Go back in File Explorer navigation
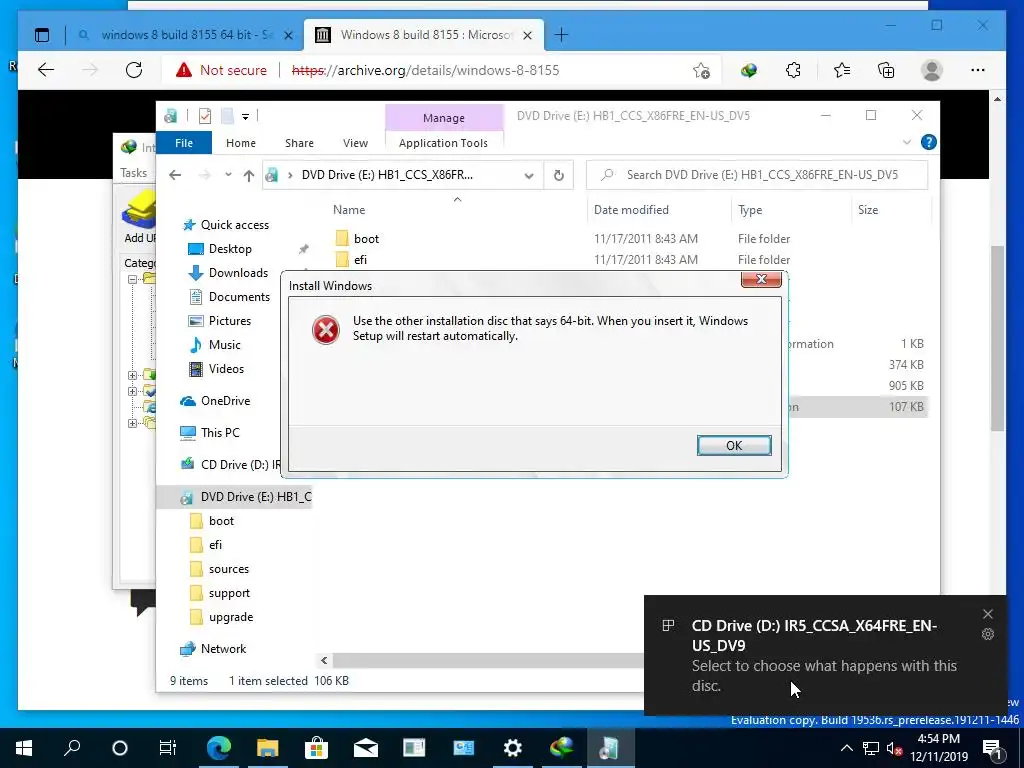 click(x=175, y=175)
